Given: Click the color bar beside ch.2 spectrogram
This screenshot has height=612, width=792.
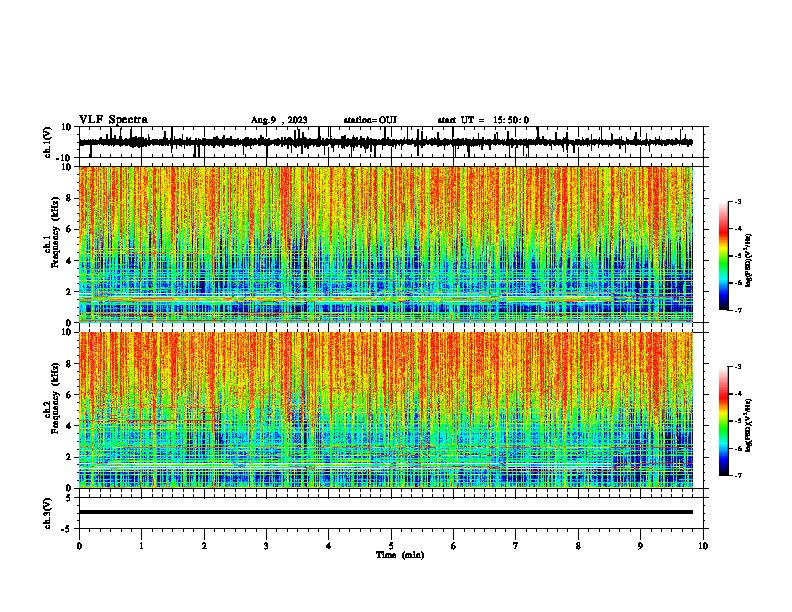Looking at the screenshot, I should [724, 421].
